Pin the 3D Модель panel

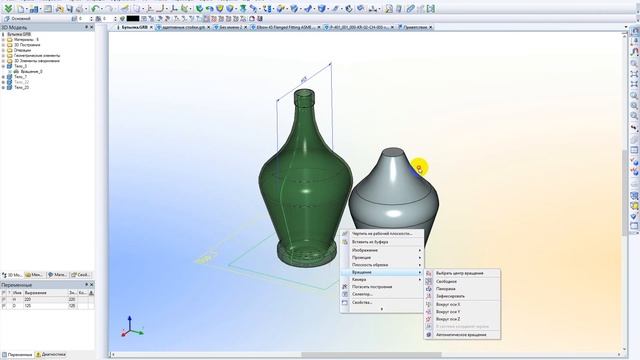[x=86, y=27]
